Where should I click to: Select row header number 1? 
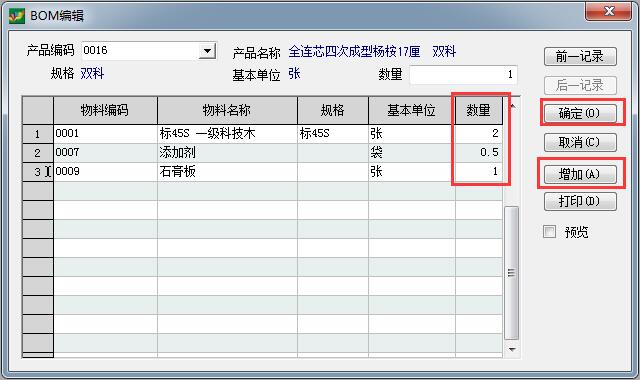[x=38, y=134]
